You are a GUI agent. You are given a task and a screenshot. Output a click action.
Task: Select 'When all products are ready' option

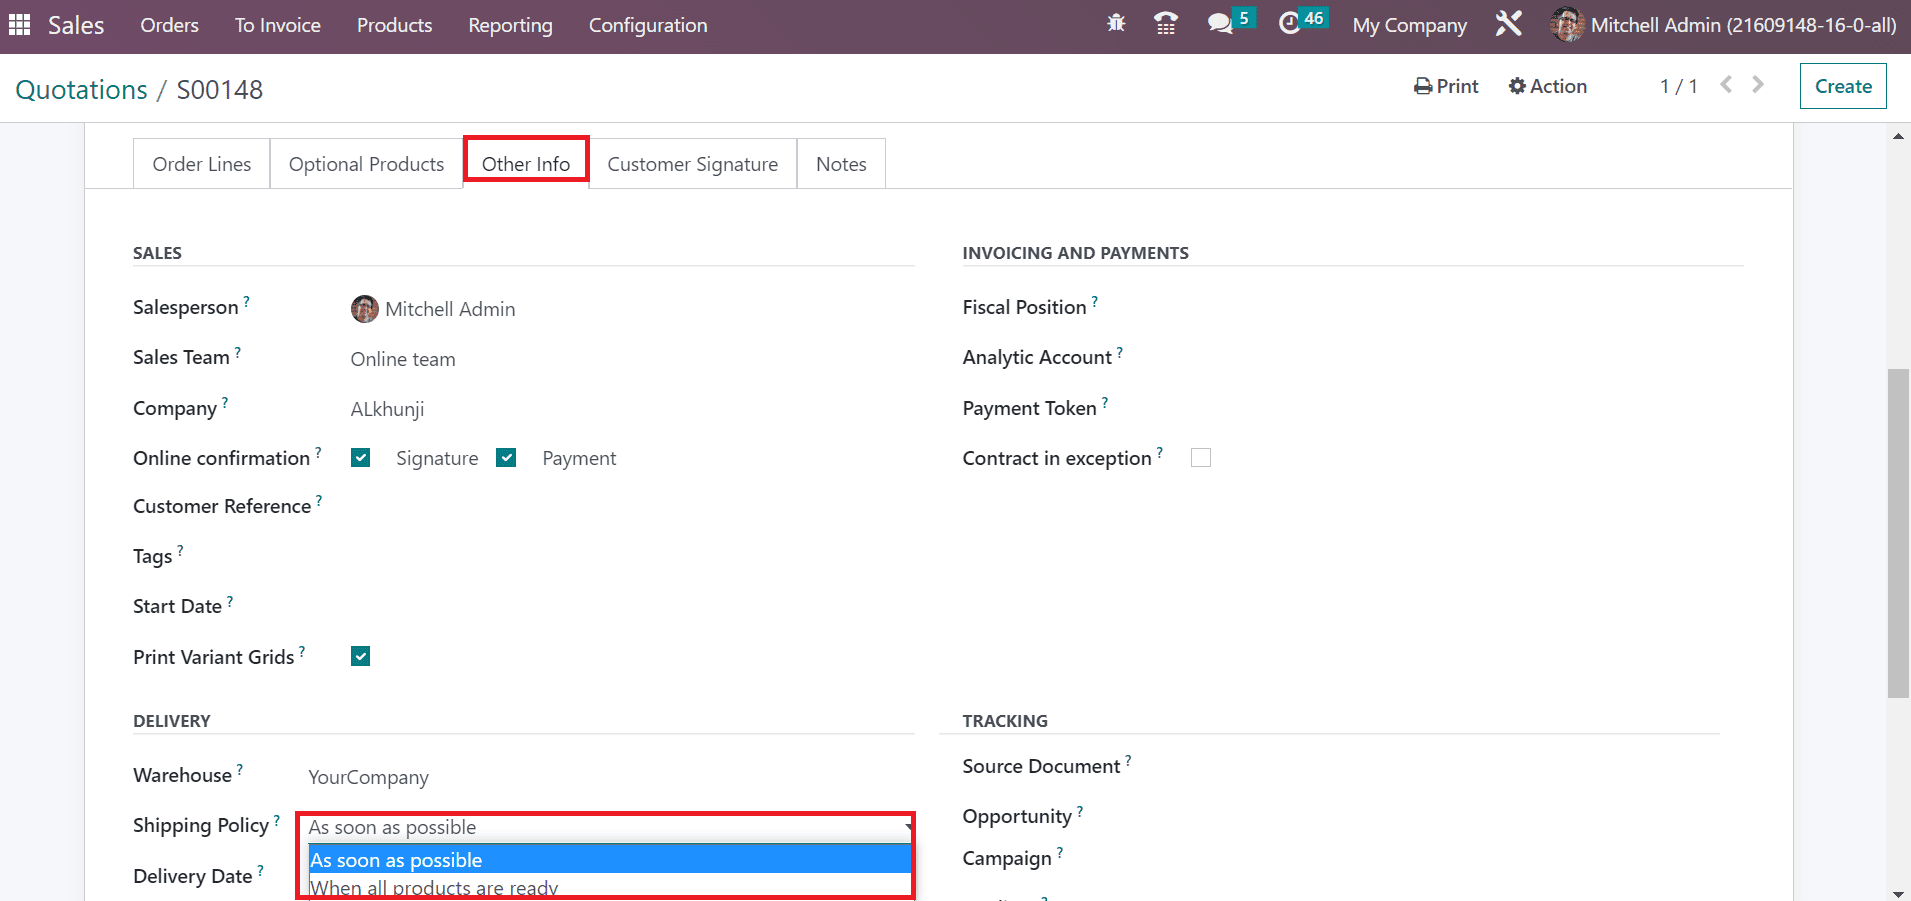(610, 887)
